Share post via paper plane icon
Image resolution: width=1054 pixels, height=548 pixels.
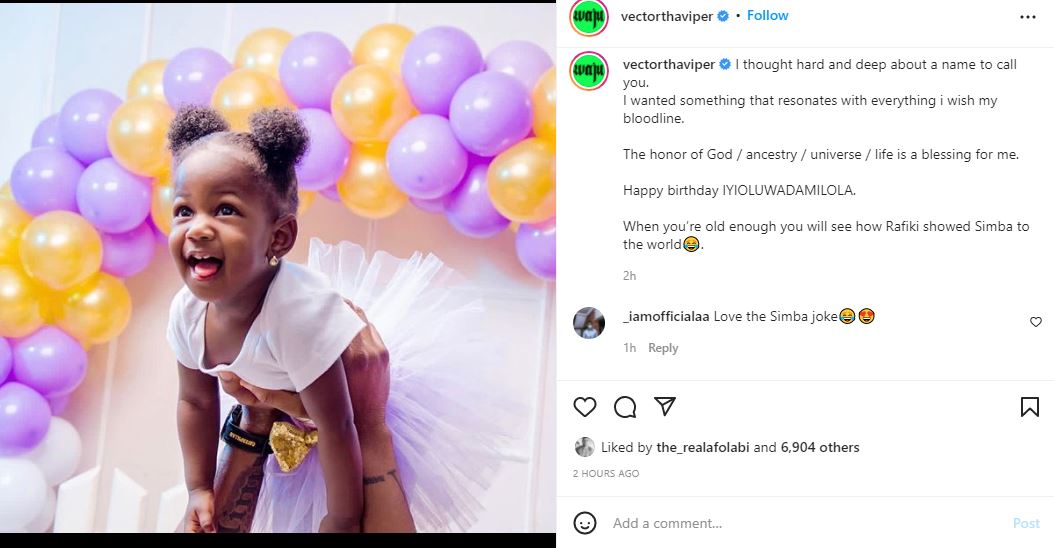[x=665, y=407]
